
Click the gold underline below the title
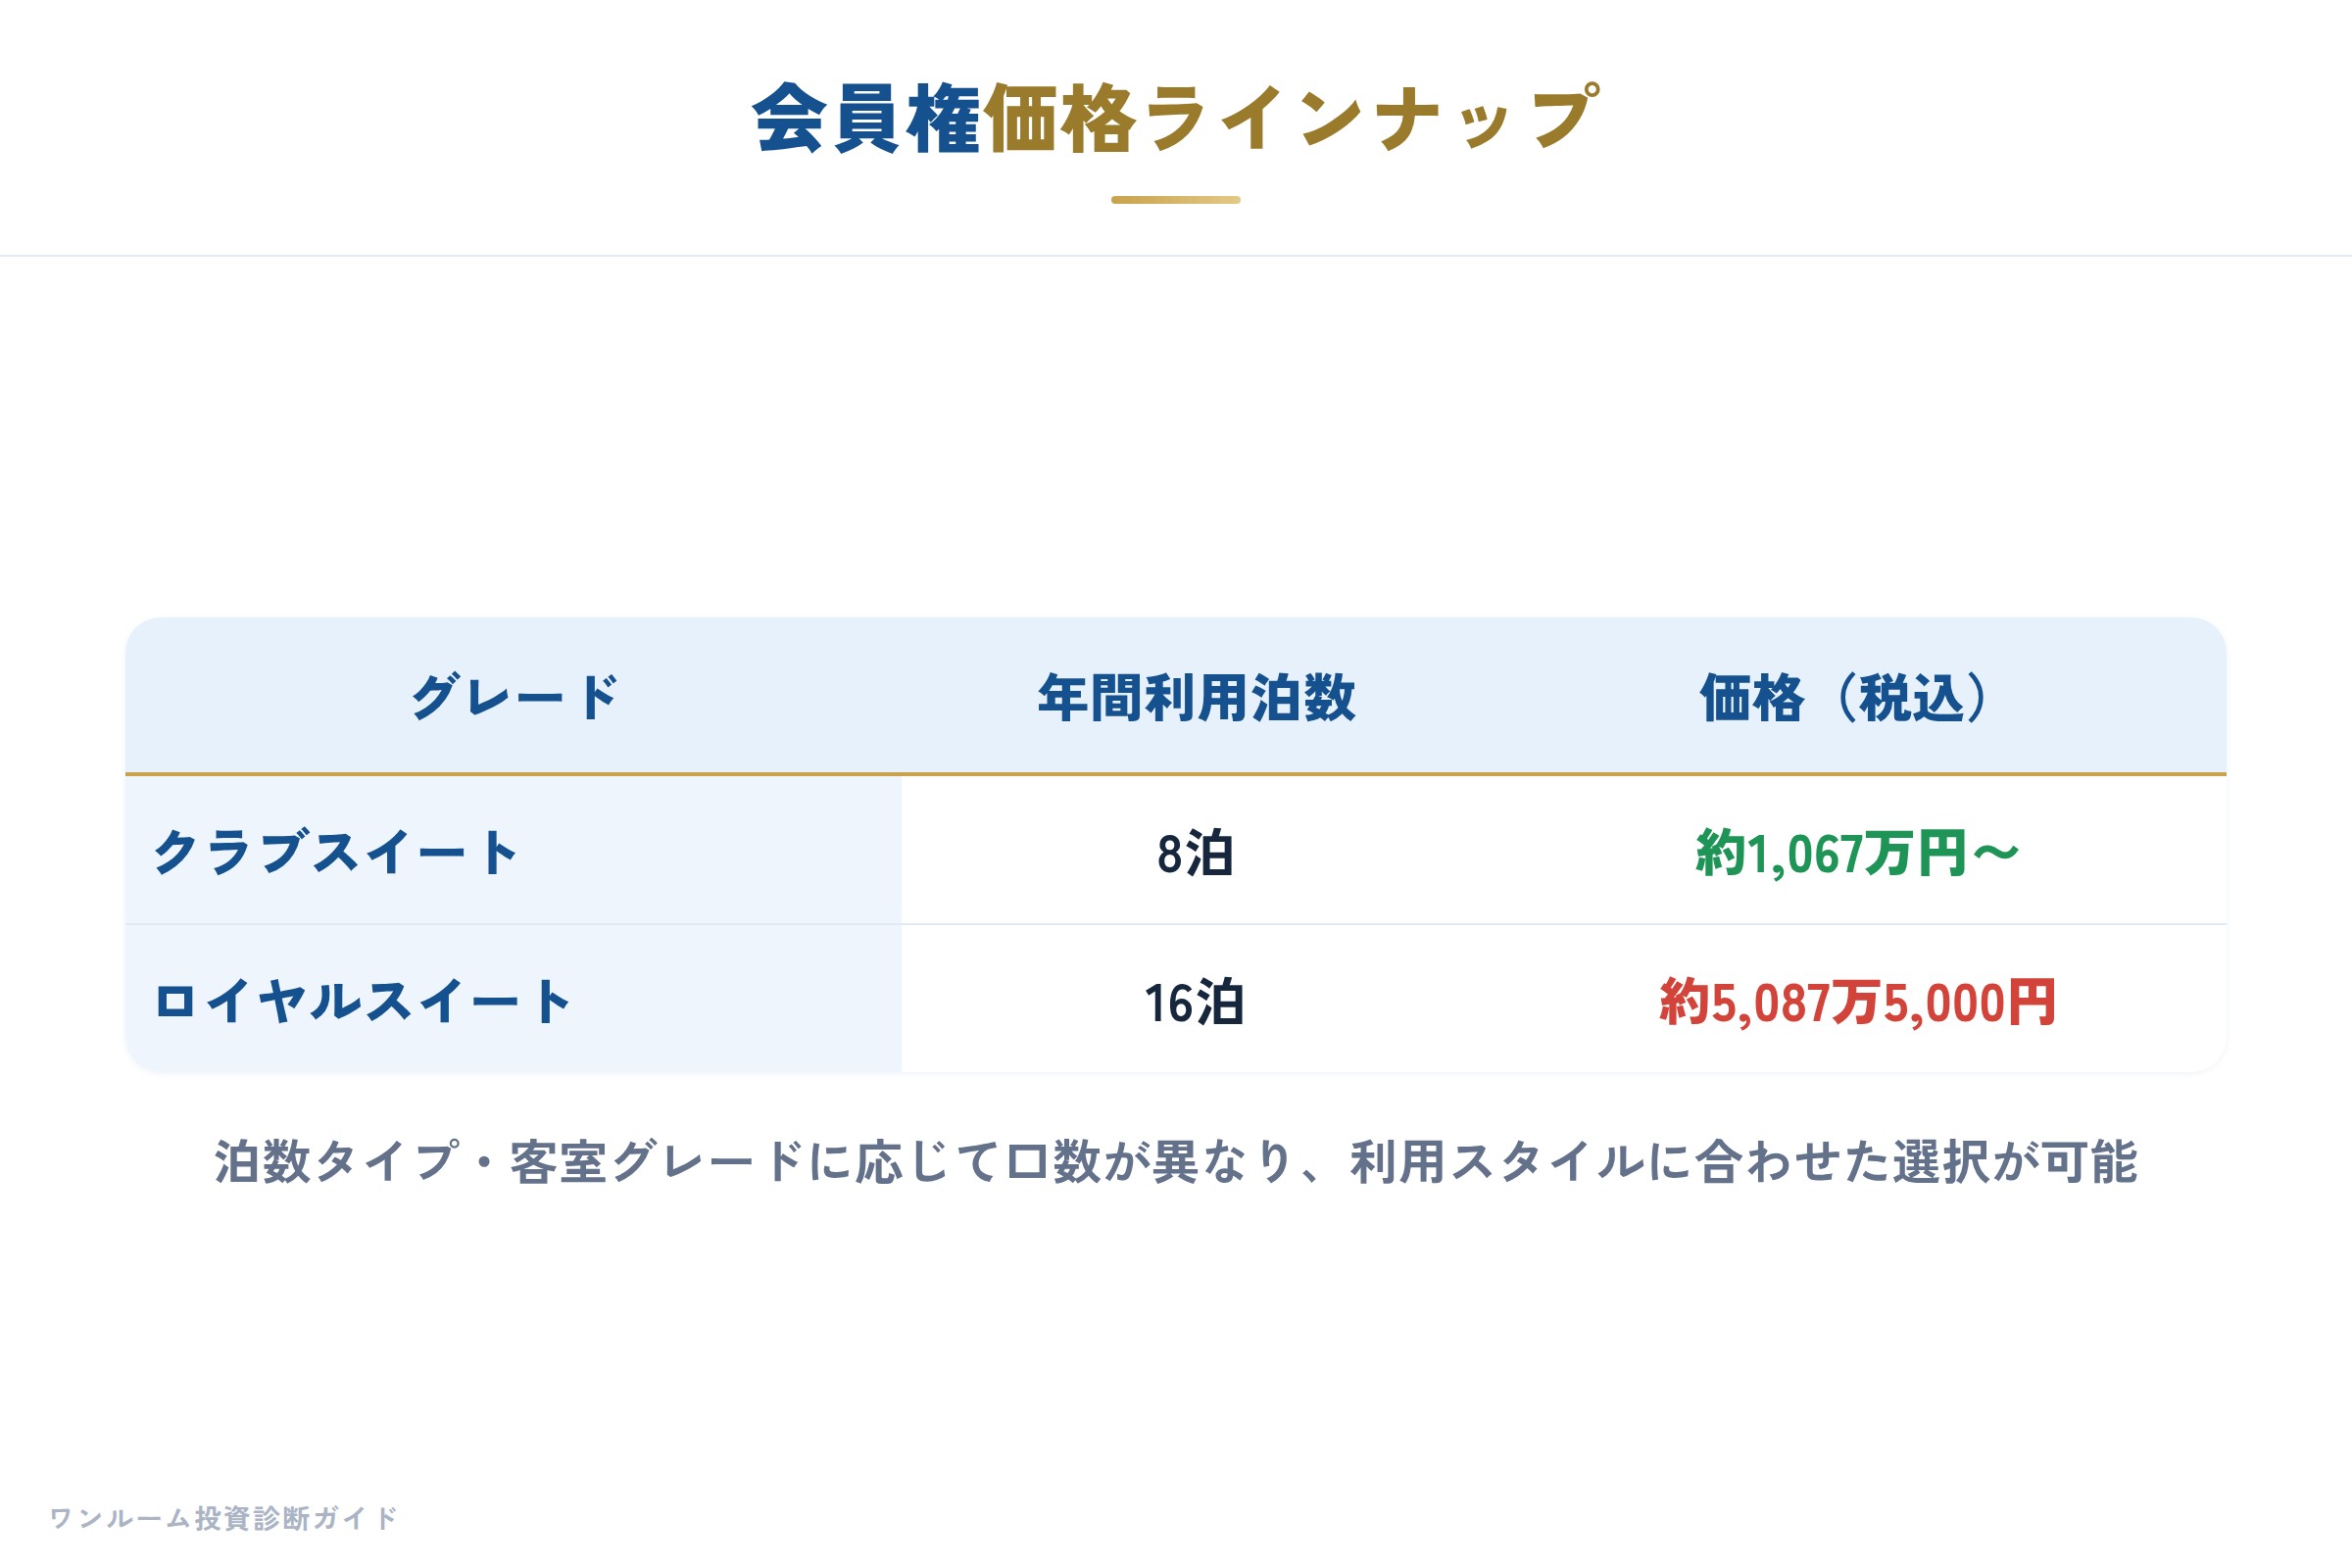pos(1176,200)
